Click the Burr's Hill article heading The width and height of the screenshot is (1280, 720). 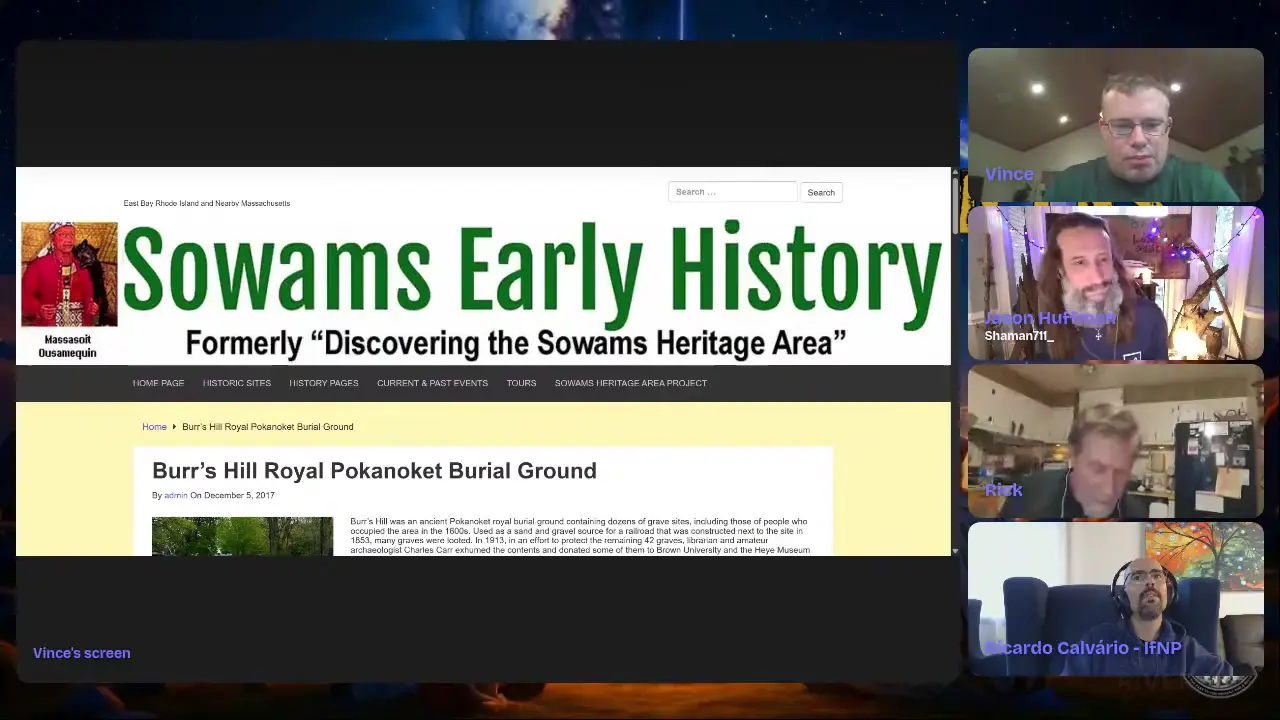374,471
